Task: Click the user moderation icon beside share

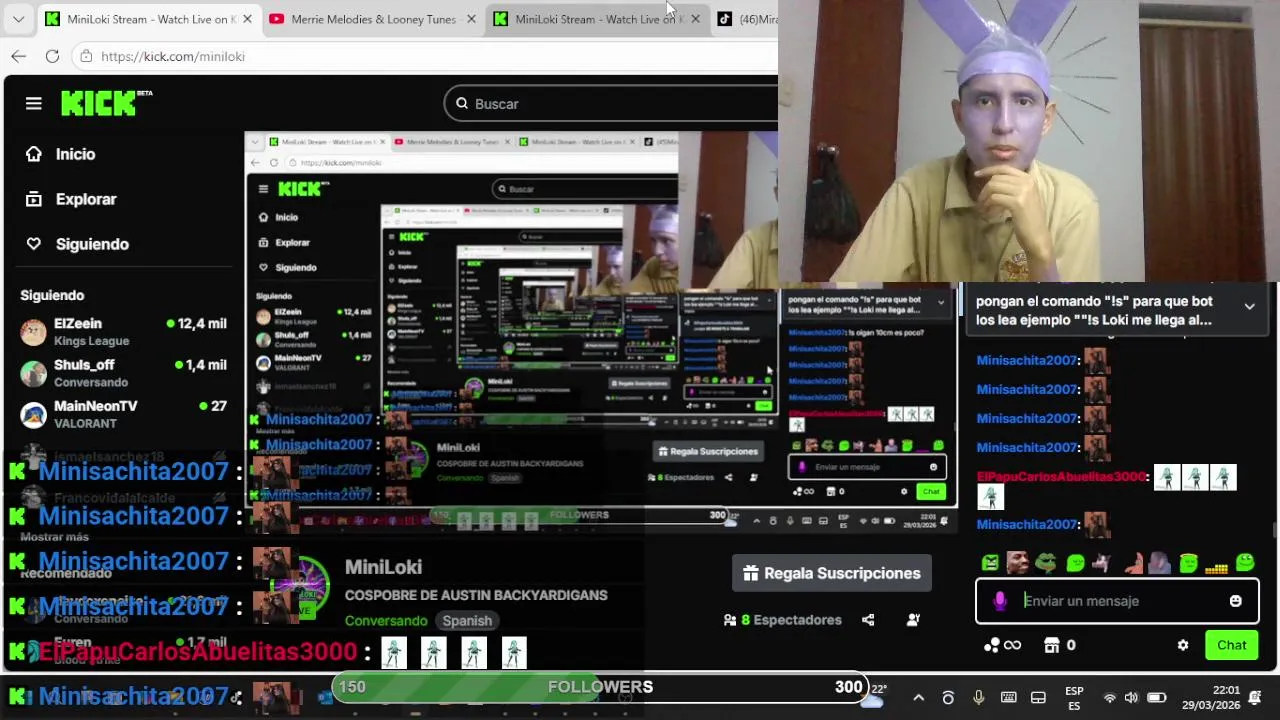Action: (x=913, y=620)
